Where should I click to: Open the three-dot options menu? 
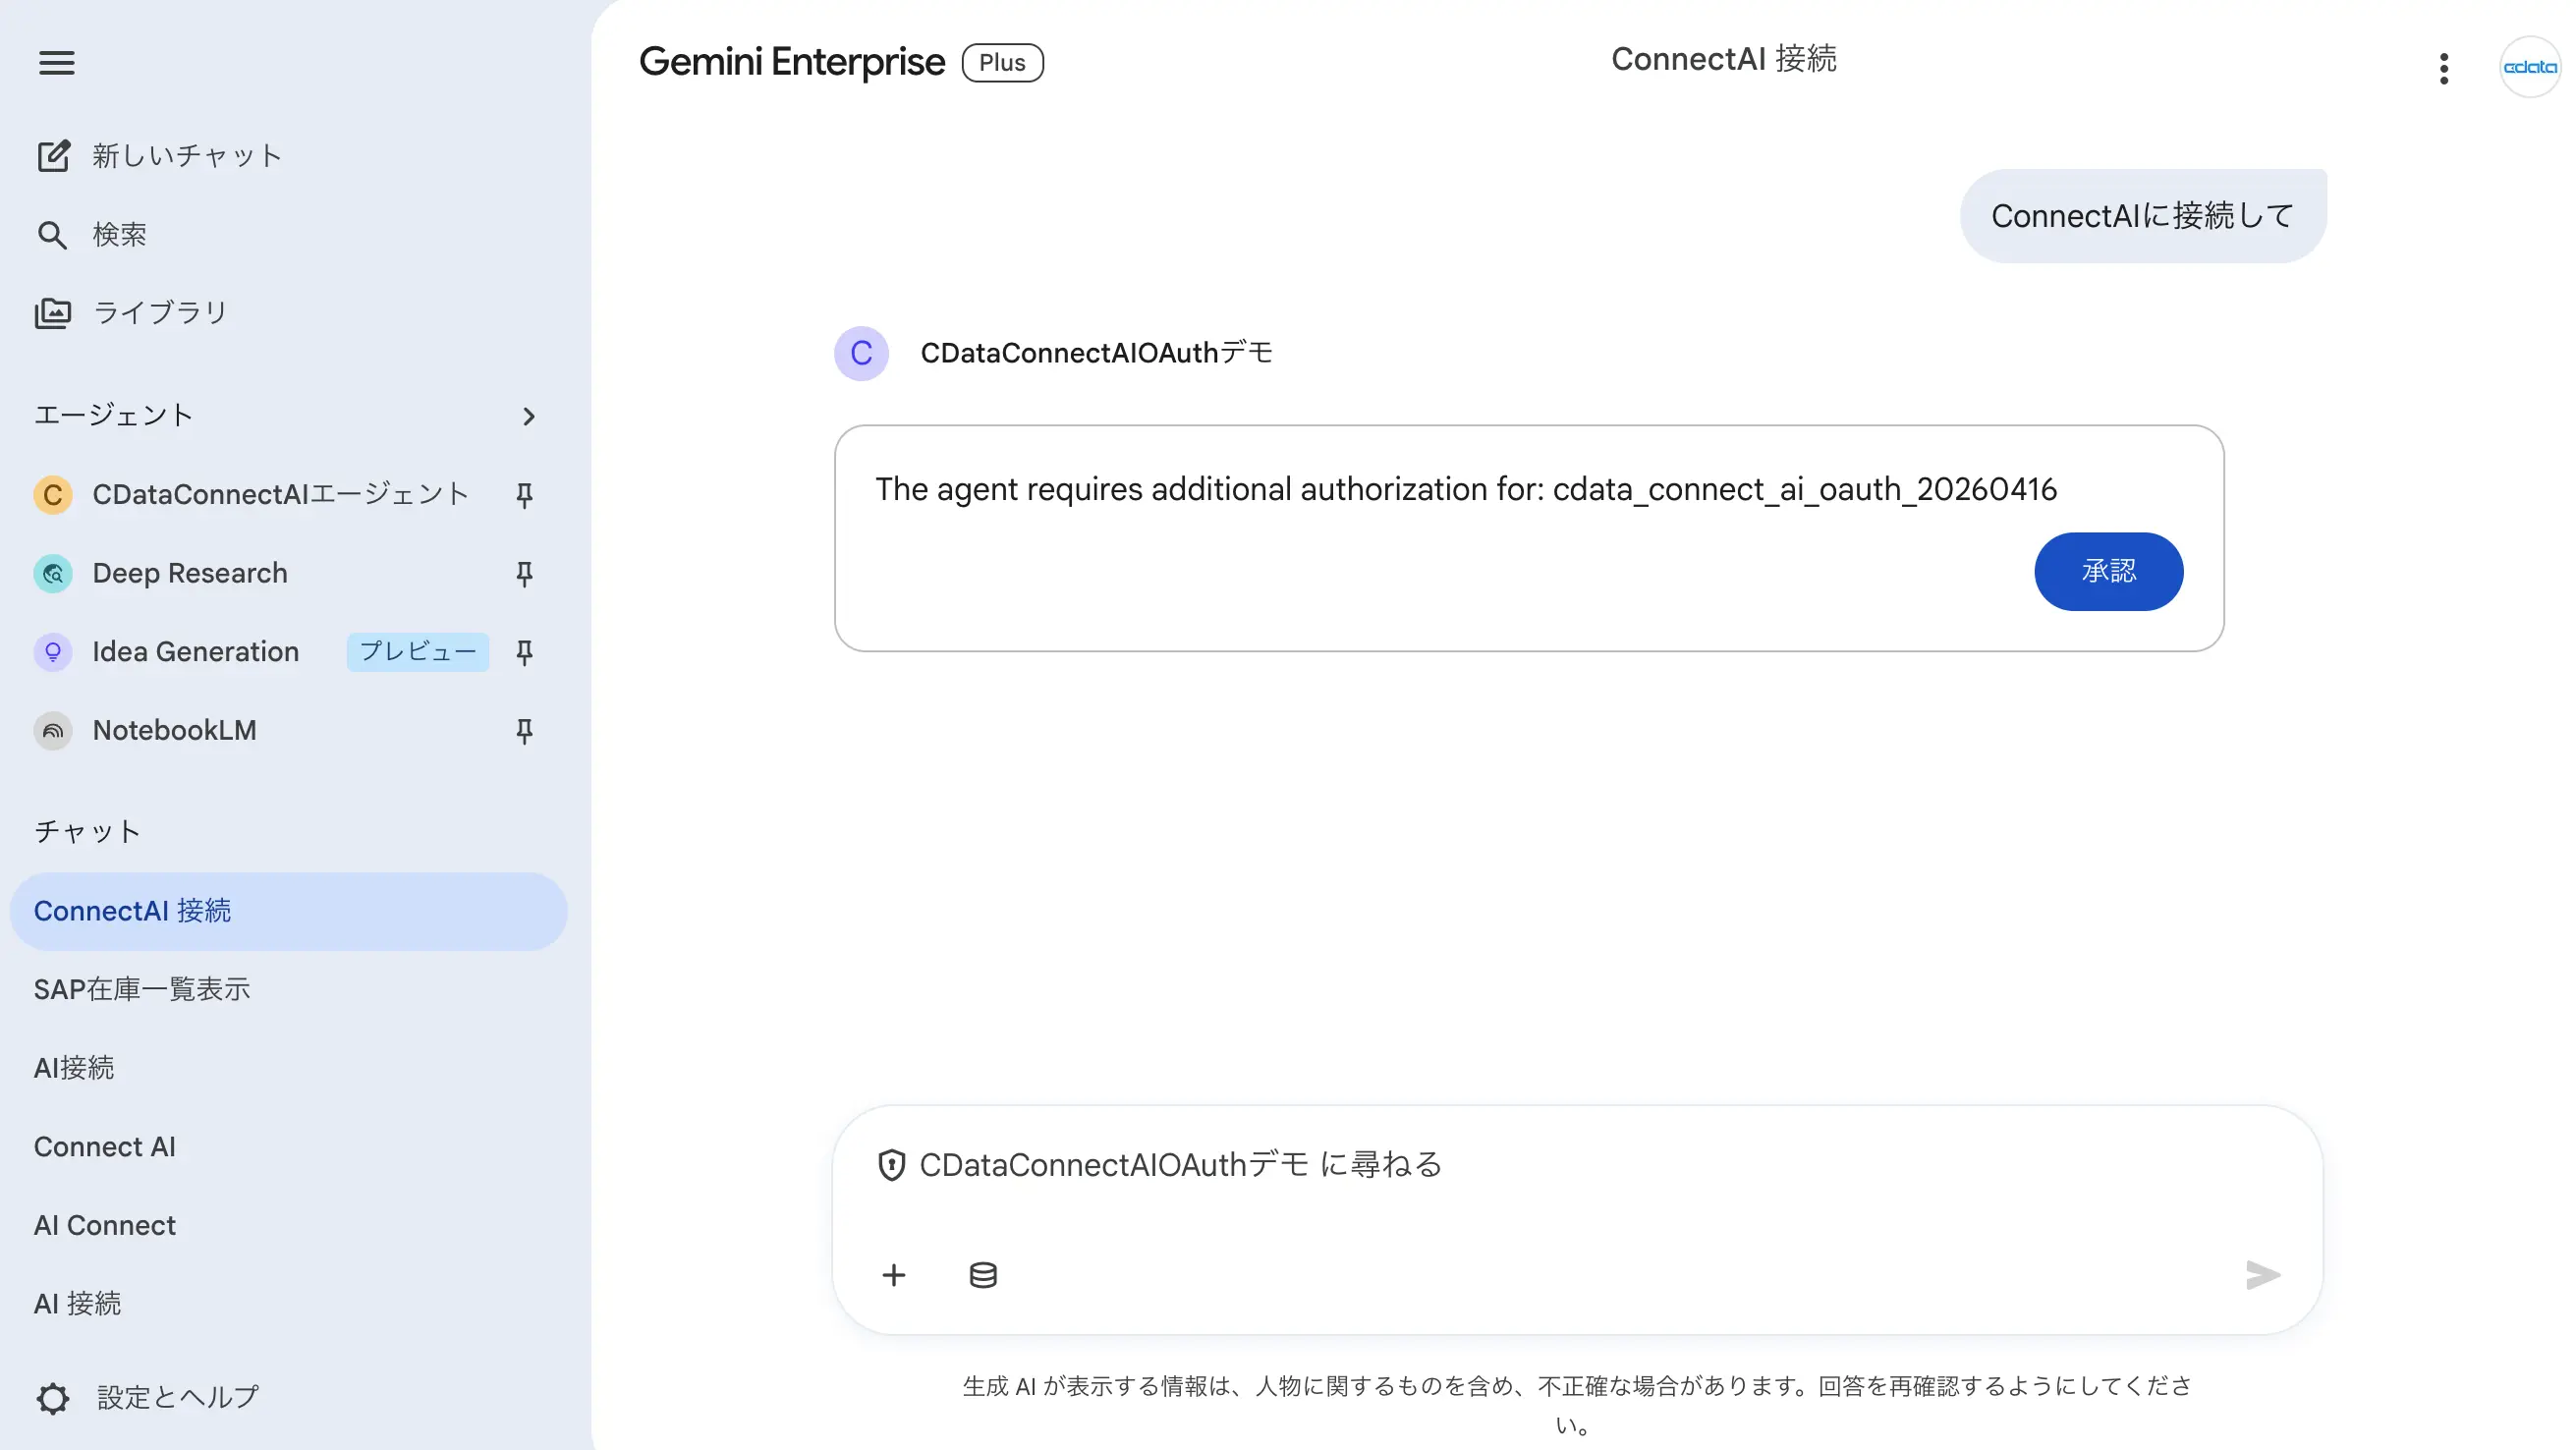tap(2443, 68)
